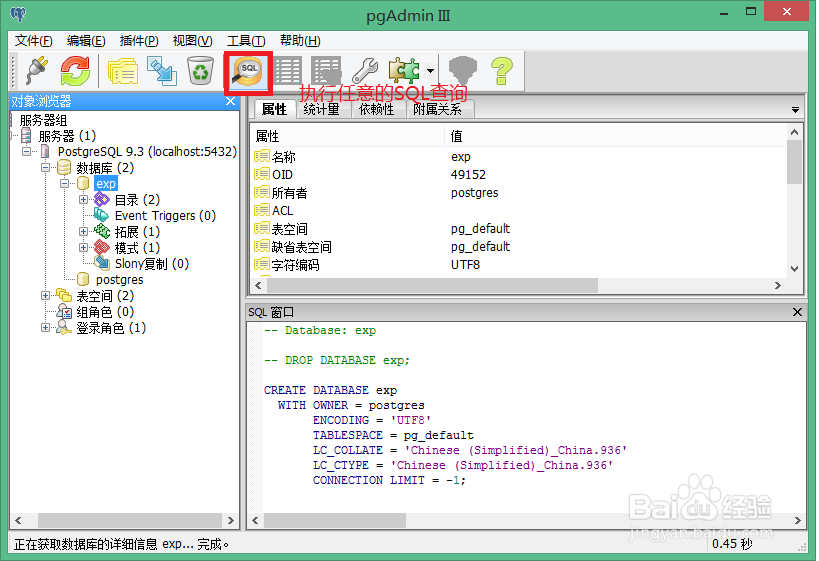Image resolution: width=819 pixels, height=561 pixels.
Task: Click the view data grid icon
Action: 287,71
